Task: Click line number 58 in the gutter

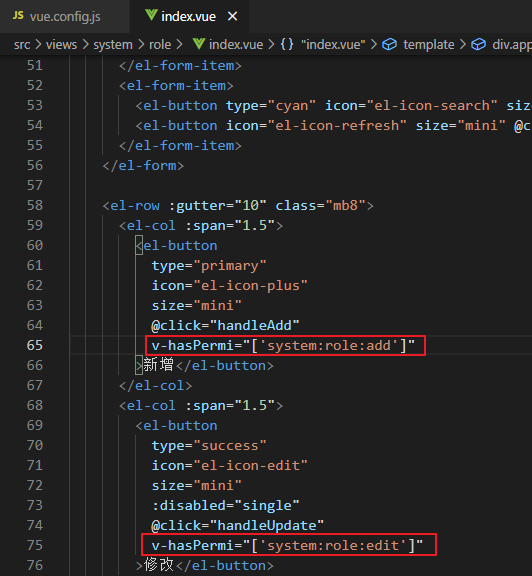Action: [35, 205]
